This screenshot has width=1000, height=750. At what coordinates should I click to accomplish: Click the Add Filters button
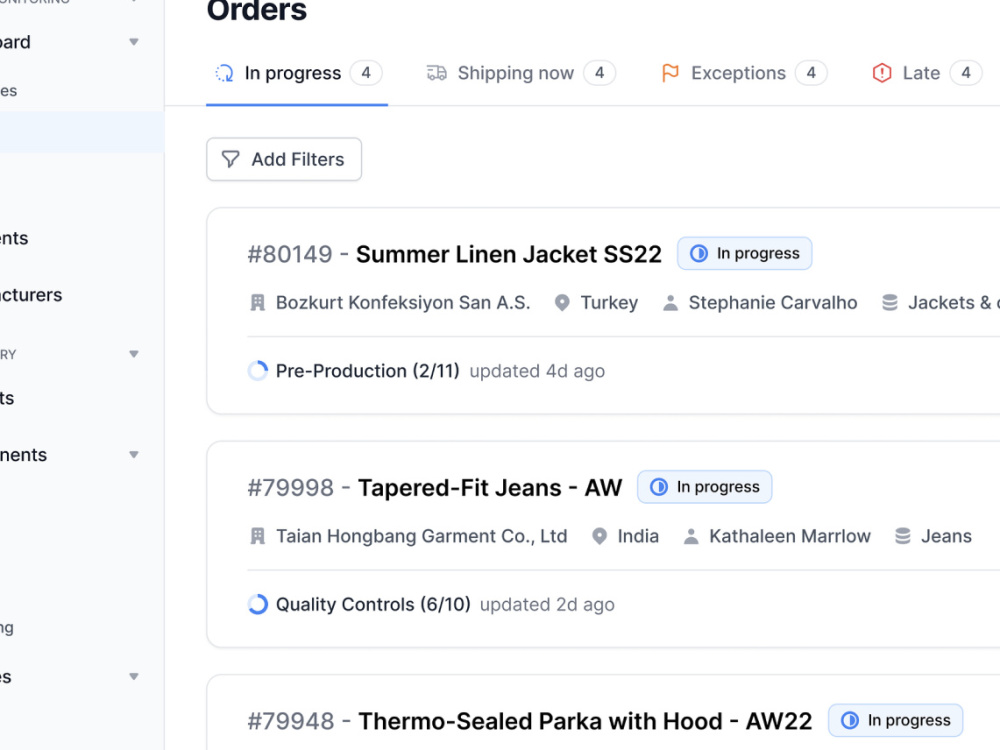(284, 159)
